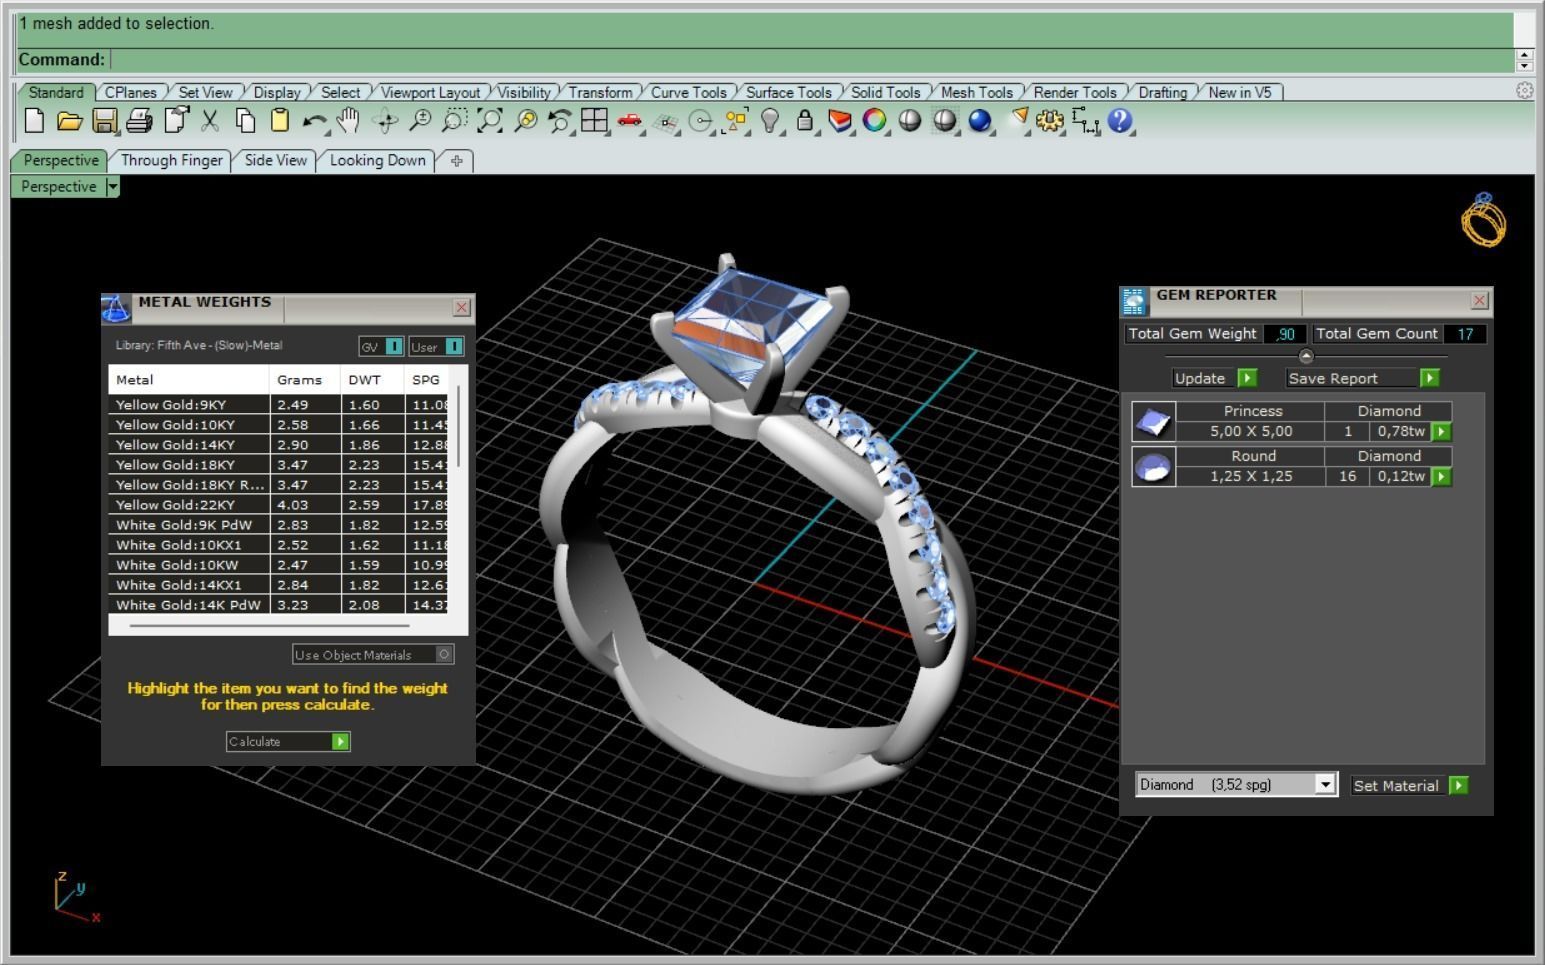Select the Through Finger viewport tab
The height and width of the screenshot is (965, 1545).
tap(172, 160)
